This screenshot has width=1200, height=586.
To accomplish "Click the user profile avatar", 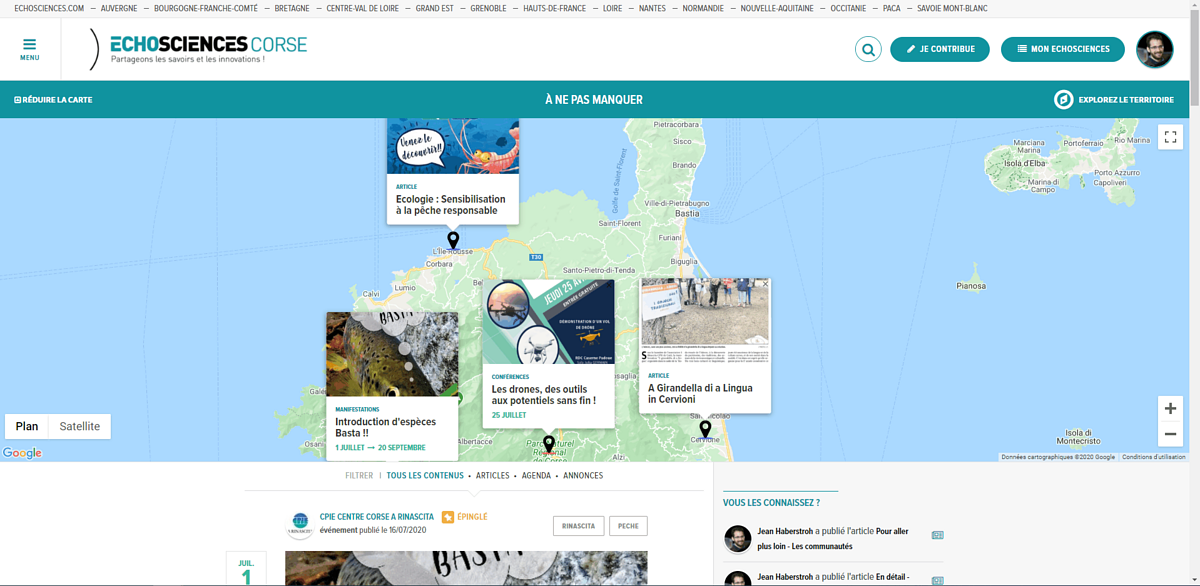I will (1155, 49).
